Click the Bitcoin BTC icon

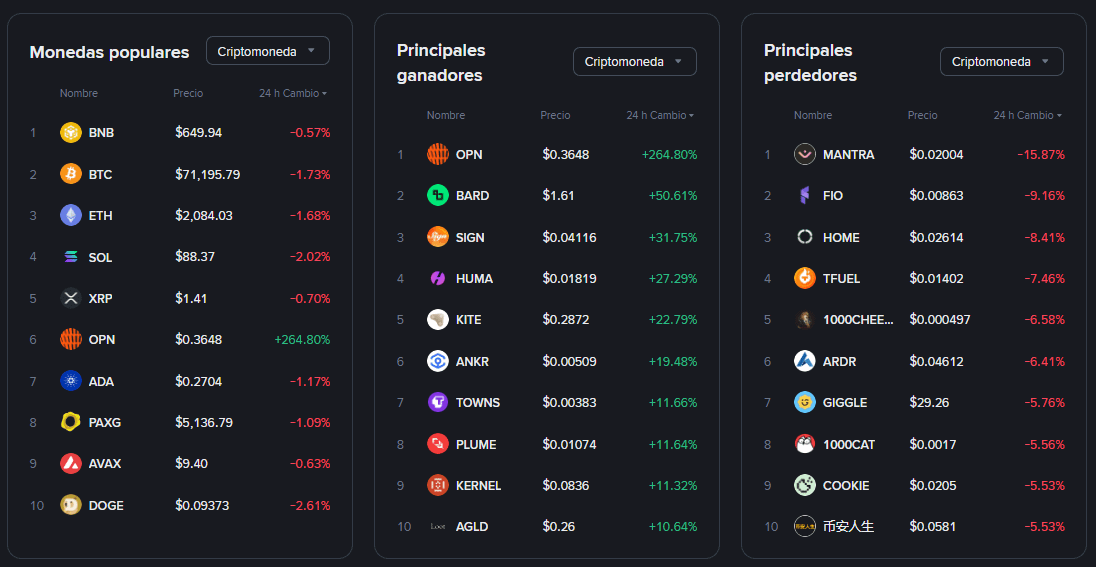point(71,174)
